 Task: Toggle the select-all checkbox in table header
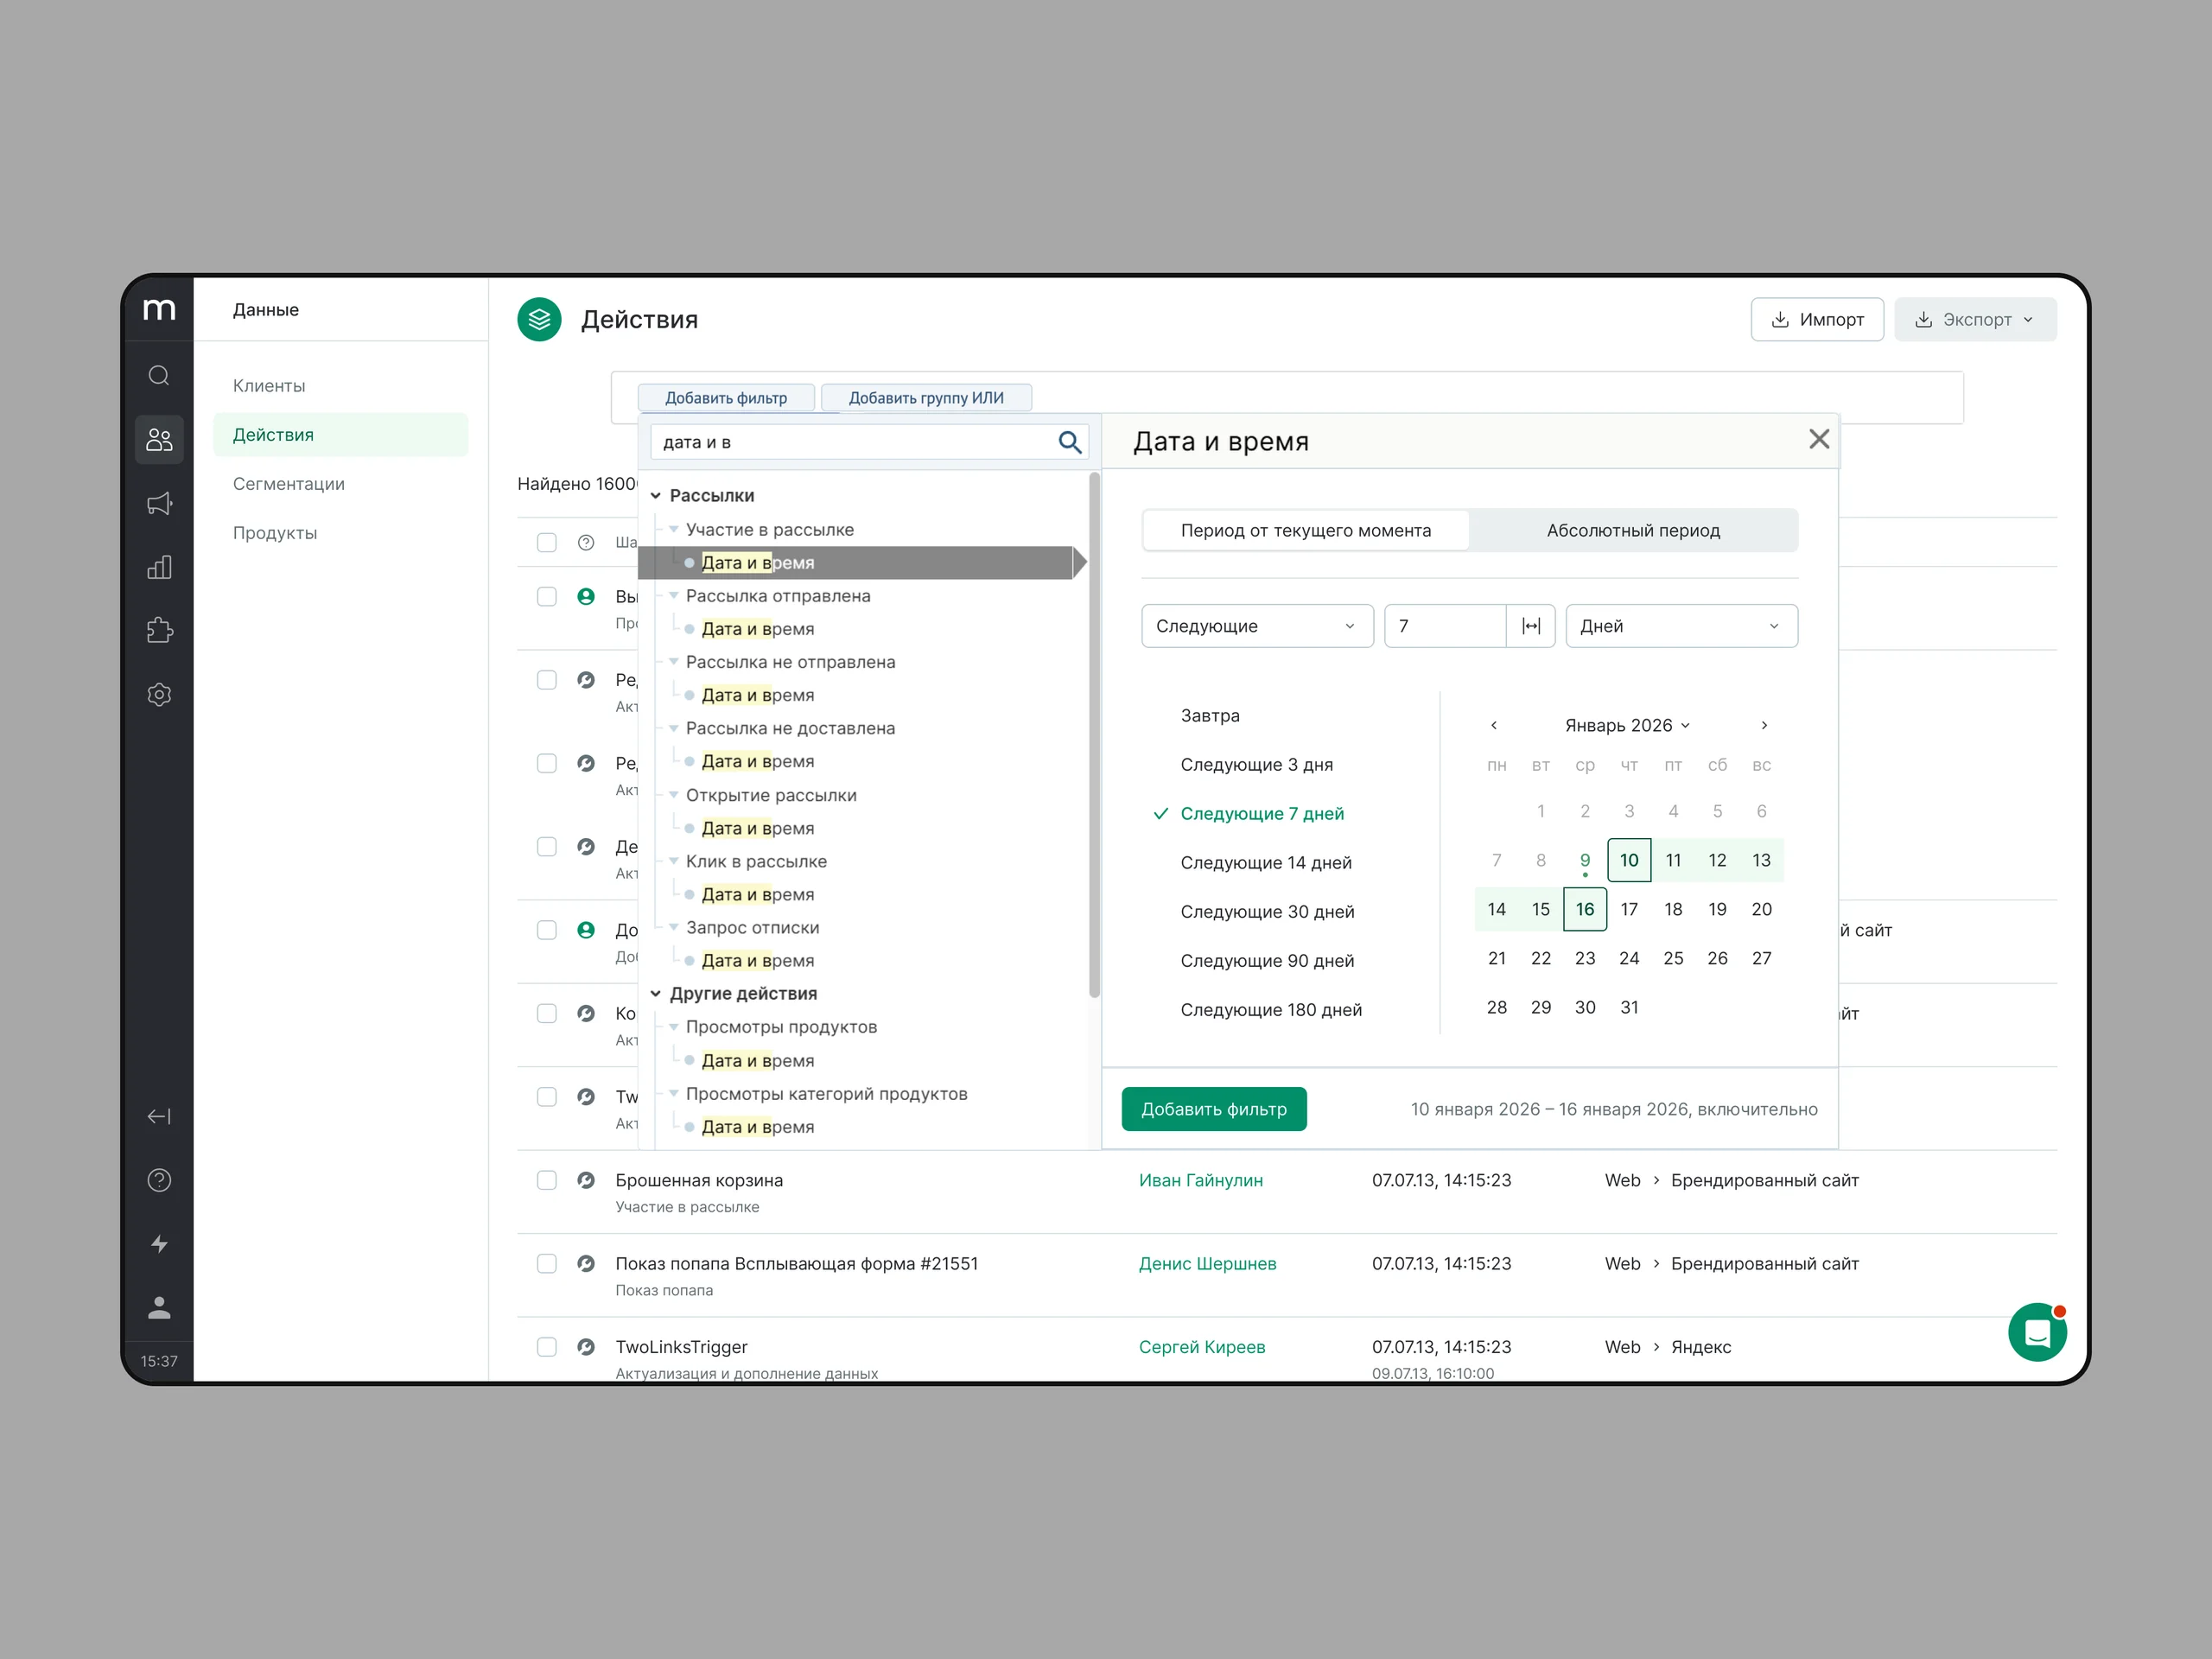547,543
